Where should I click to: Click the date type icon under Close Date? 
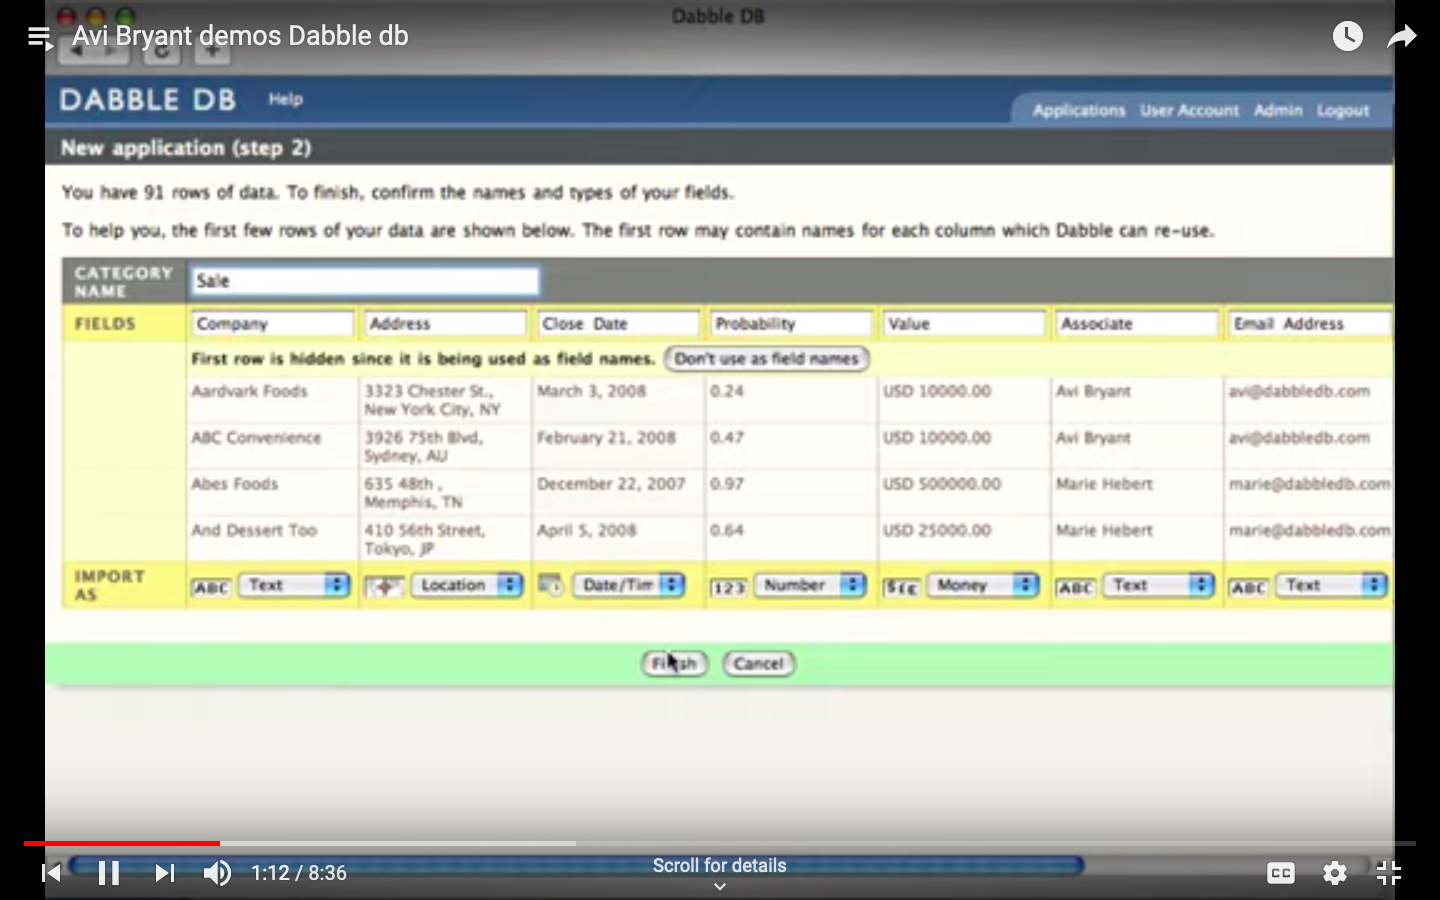(x=550, y=585)
